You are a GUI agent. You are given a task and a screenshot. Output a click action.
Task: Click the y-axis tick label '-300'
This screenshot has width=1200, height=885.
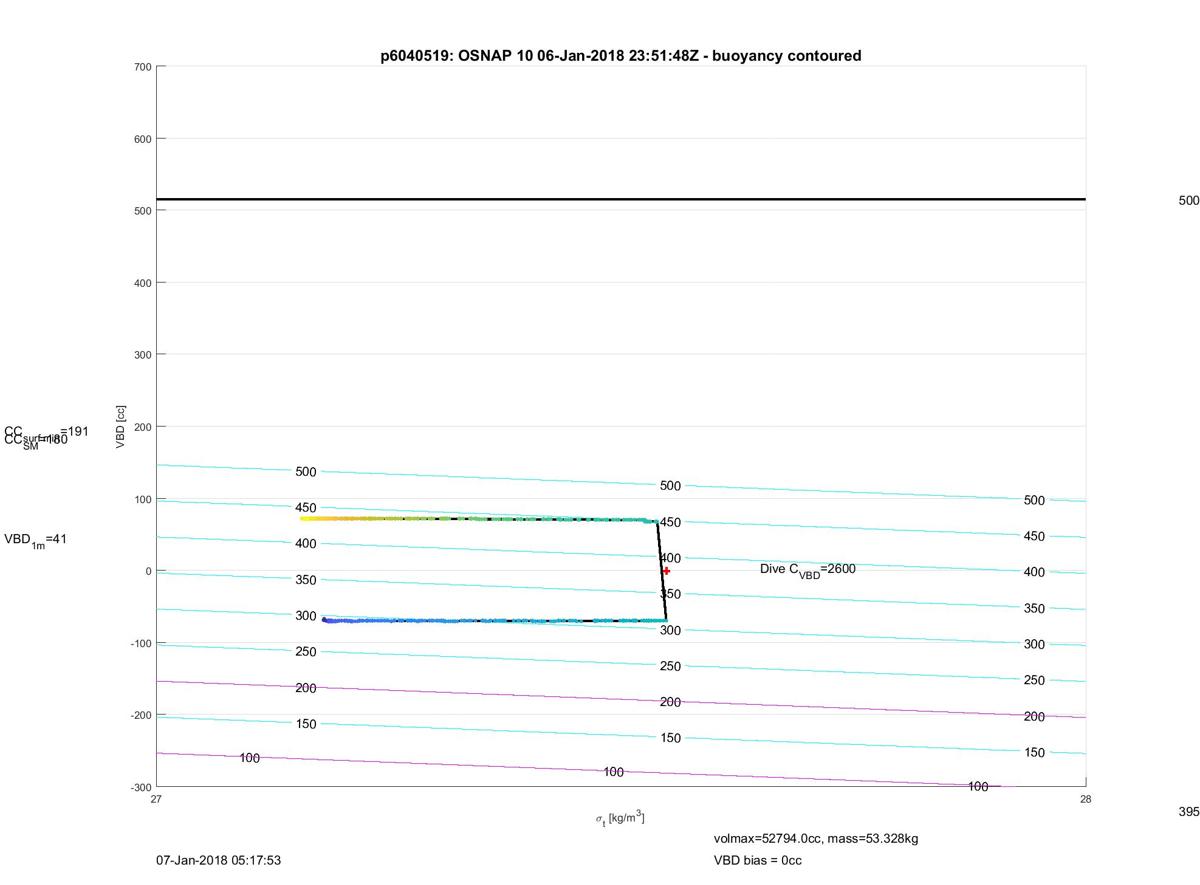tap(140, 787)
